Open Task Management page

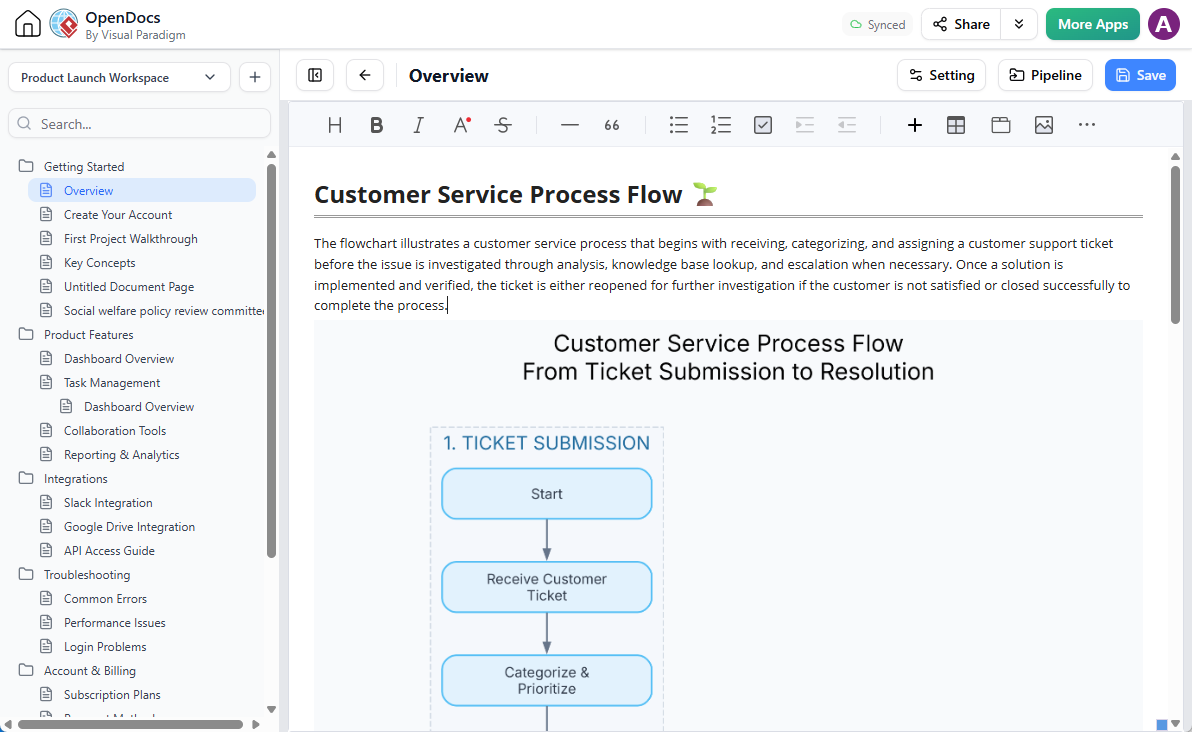click(x=112, y=382)
